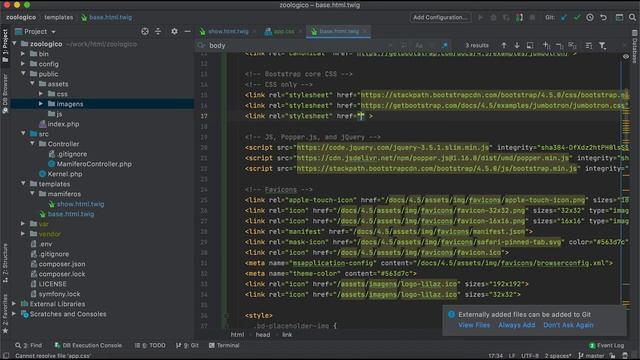Click in the find field containing body
The height and width of the screenshot is (360, 640).
294,45
